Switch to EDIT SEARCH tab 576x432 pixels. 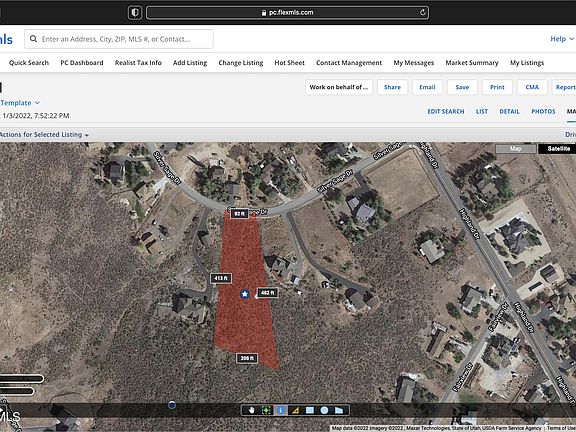446,111
